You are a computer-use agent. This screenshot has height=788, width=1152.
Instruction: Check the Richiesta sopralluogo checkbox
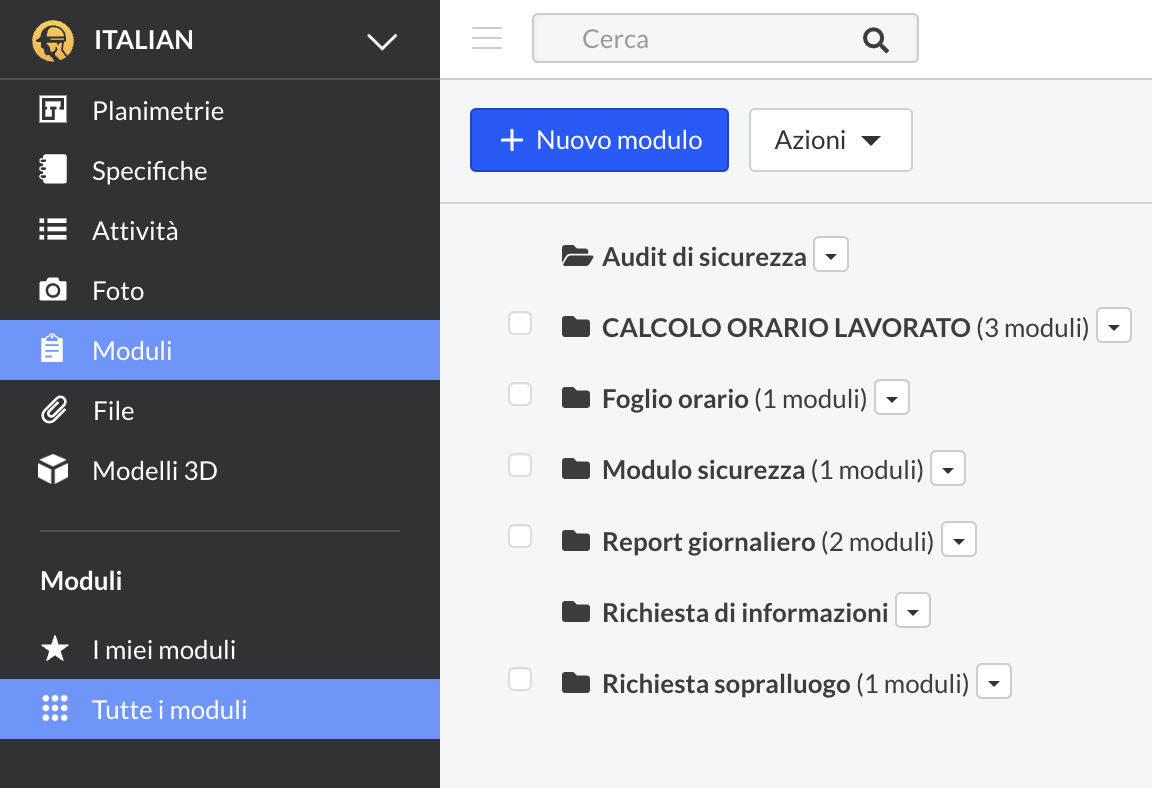click(520, 679)
